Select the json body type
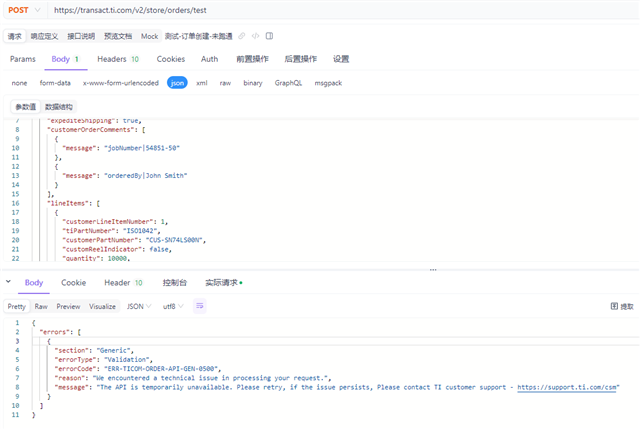Viewport: 640px width, 430px height. pos(177,83)
